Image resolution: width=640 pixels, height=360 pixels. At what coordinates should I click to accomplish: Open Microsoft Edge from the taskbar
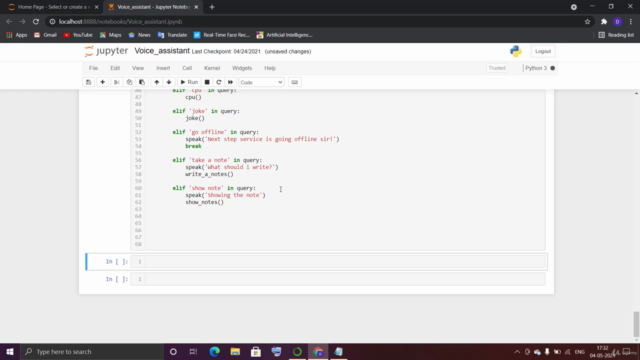tap(214, 351)
